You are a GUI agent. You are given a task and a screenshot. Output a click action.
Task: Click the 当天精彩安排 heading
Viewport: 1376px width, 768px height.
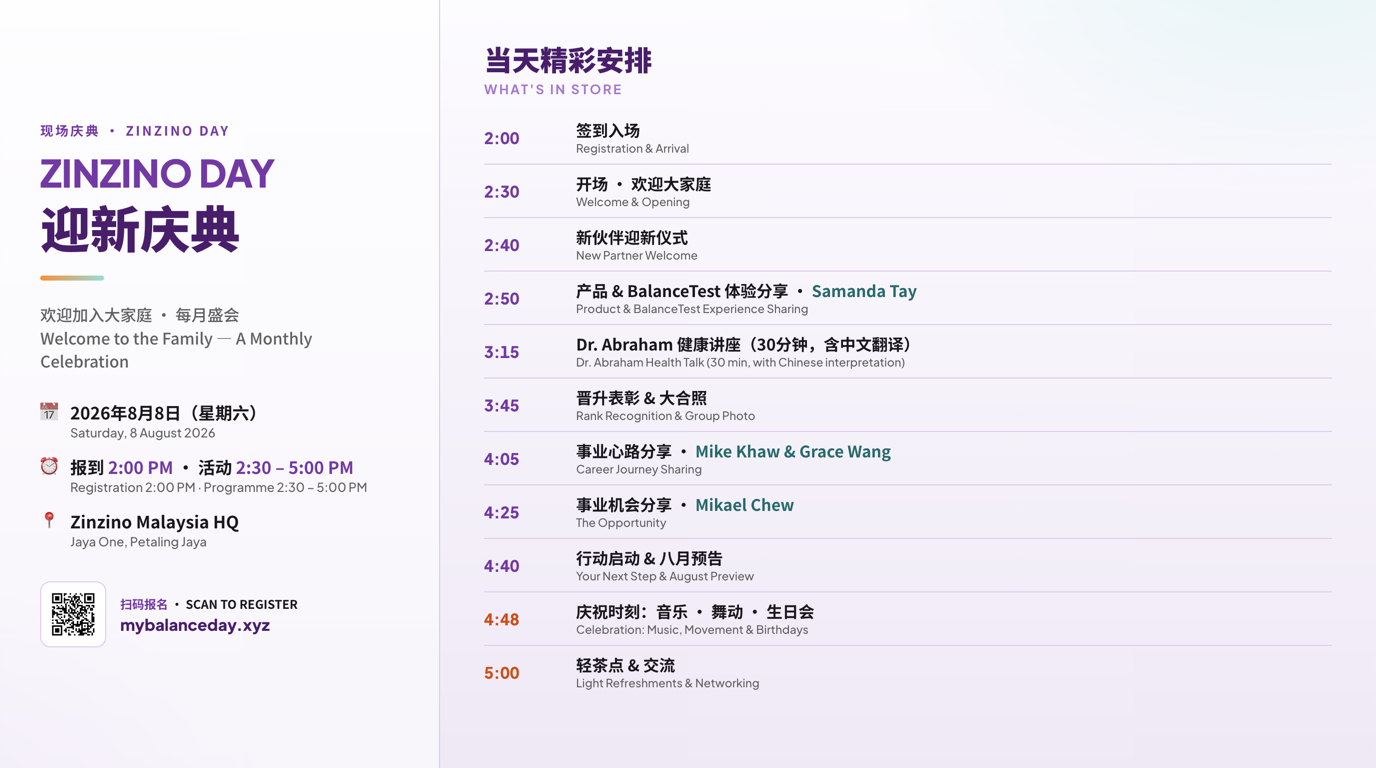[x=568, y=60]
